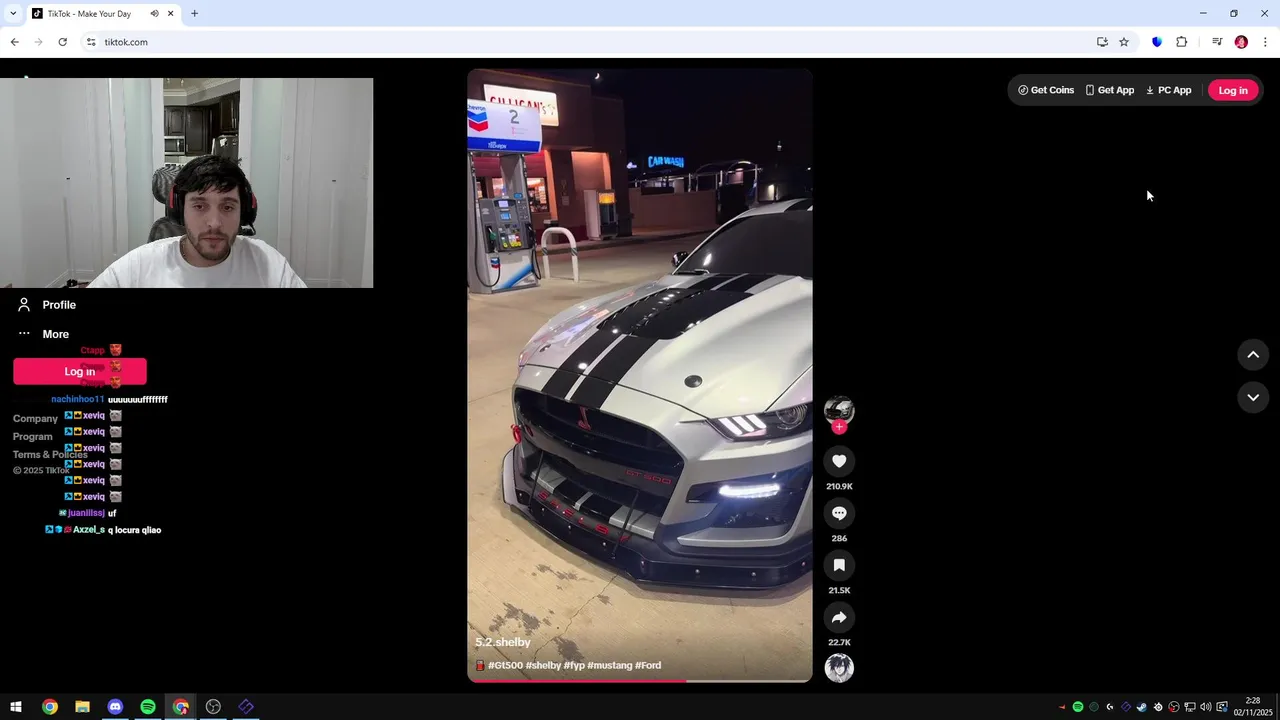
Task: Open the Chrome three-dot menu
Action: pos(1265,42)
